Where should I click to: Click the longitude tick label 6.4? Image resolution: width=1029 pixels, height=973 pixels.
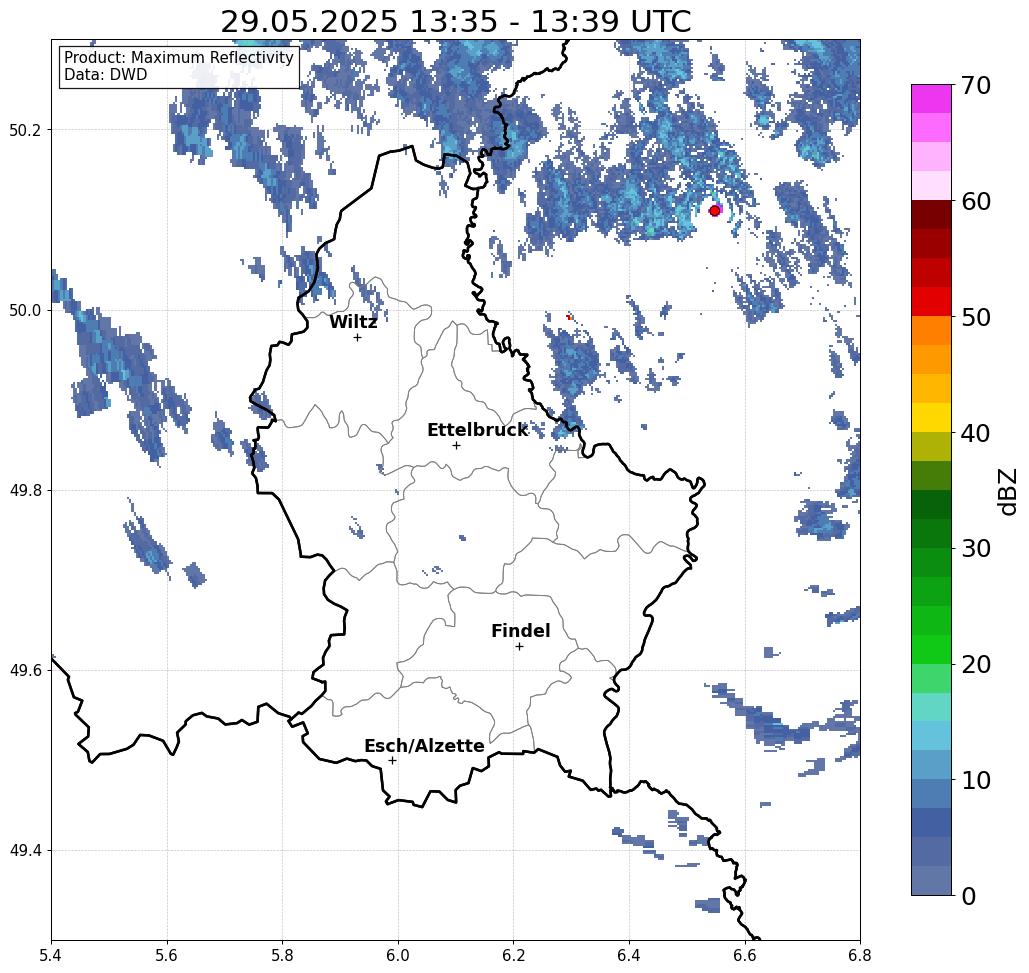[629, 955]
